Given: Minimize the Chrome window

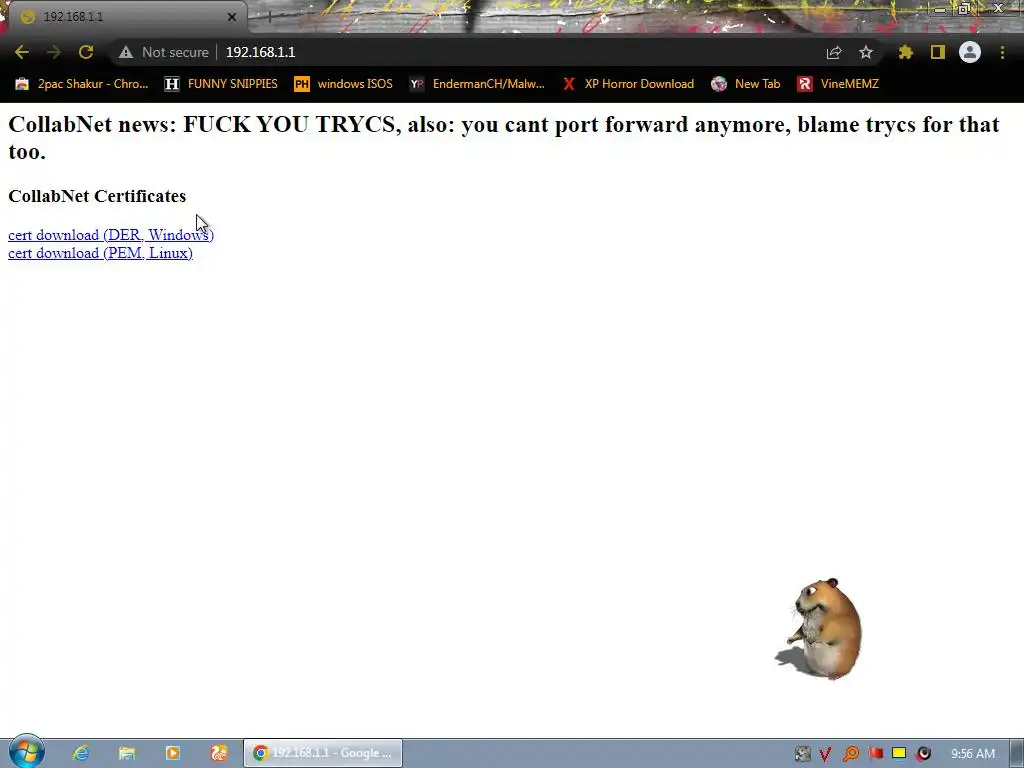Looking at the screenshot, I should (x=939, y=8).
